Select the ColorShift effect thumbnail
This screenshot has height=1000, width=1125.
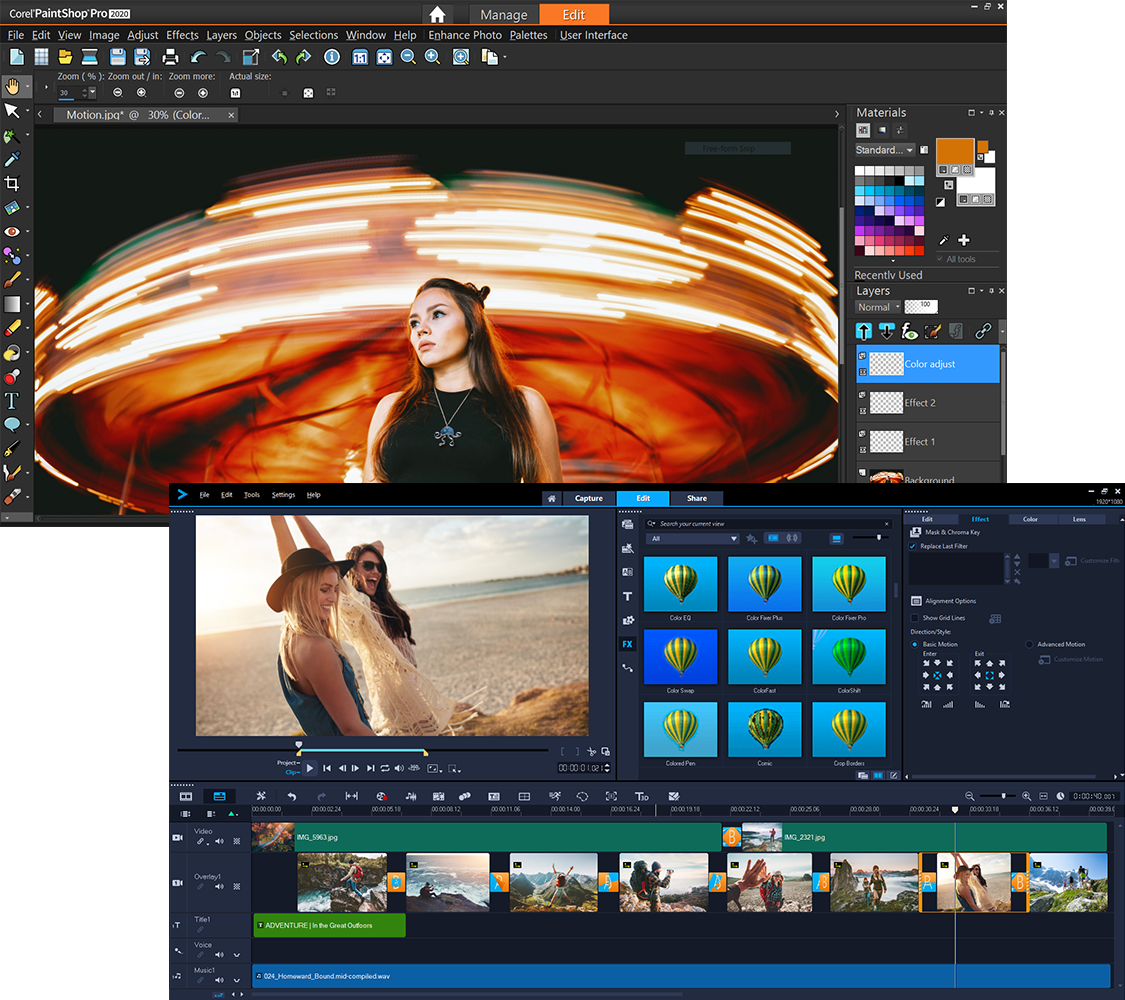click(849, 656)
